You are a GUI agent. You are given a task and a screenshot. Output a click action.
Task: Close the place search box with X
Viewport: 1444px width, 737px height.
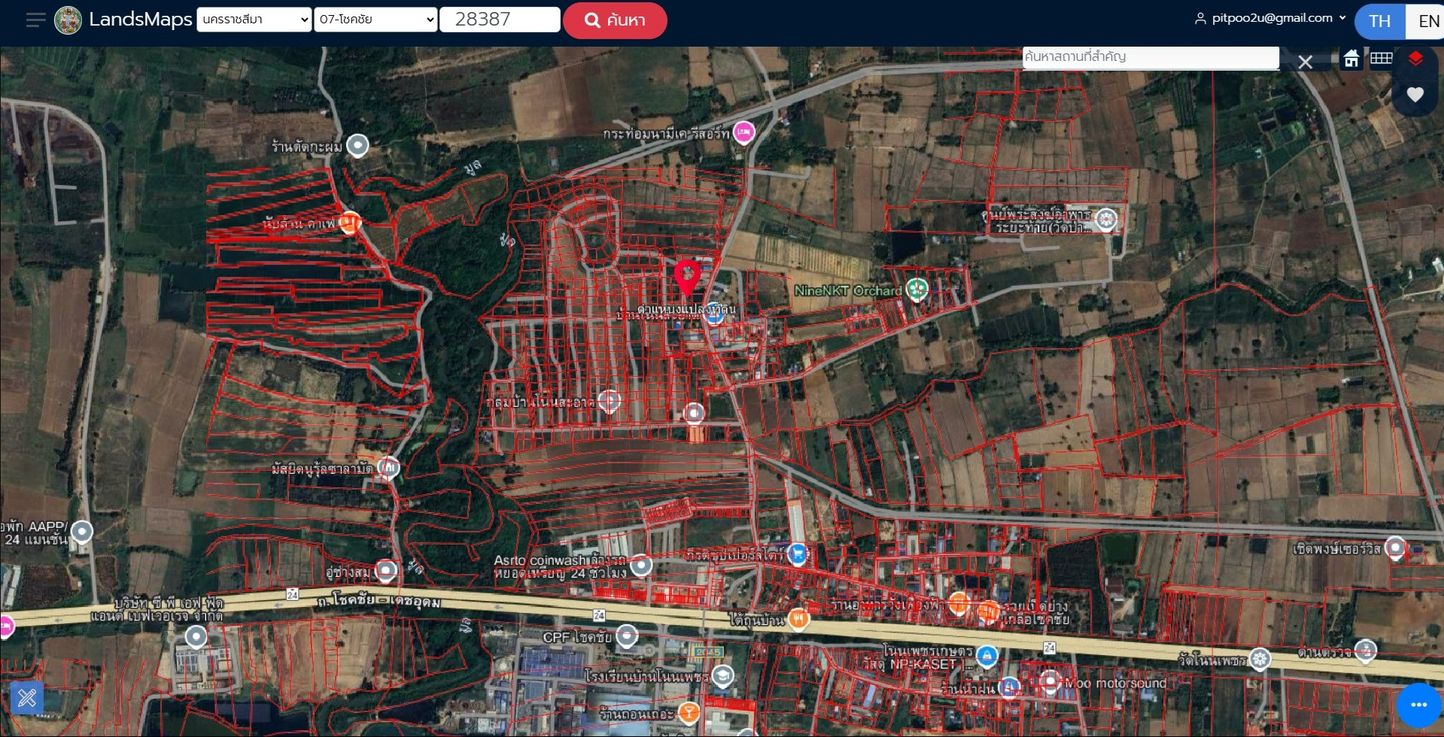(1305, 62)
